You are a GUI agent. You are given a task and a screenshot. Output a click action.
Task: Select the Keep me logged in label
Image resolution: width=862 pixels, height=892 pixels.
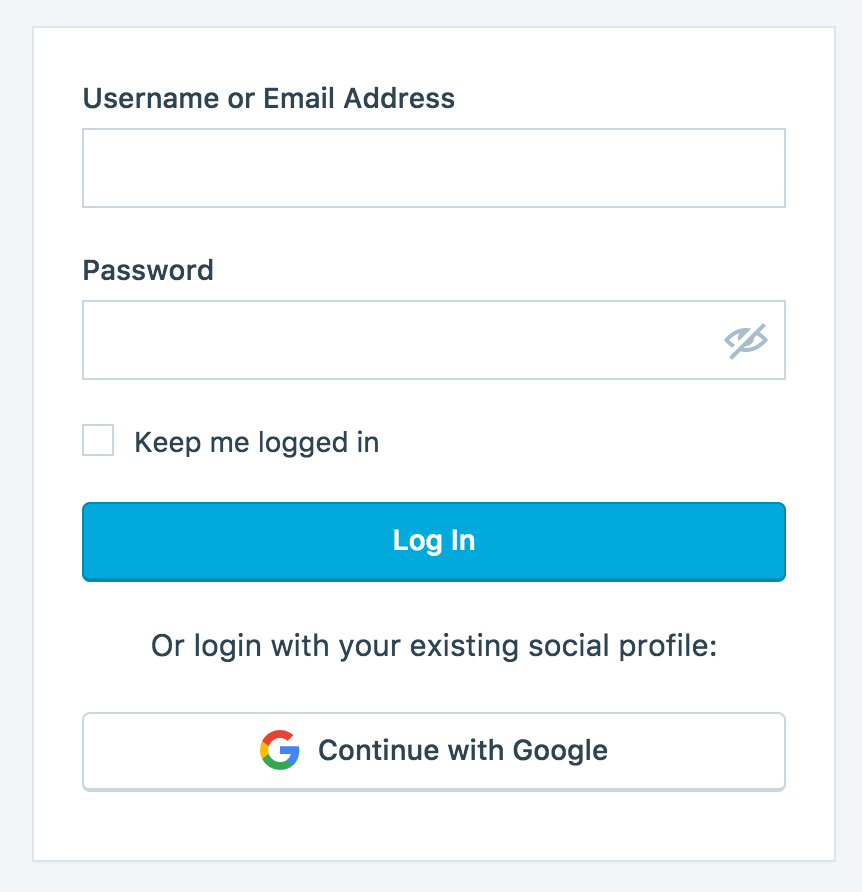click(257, 441)
